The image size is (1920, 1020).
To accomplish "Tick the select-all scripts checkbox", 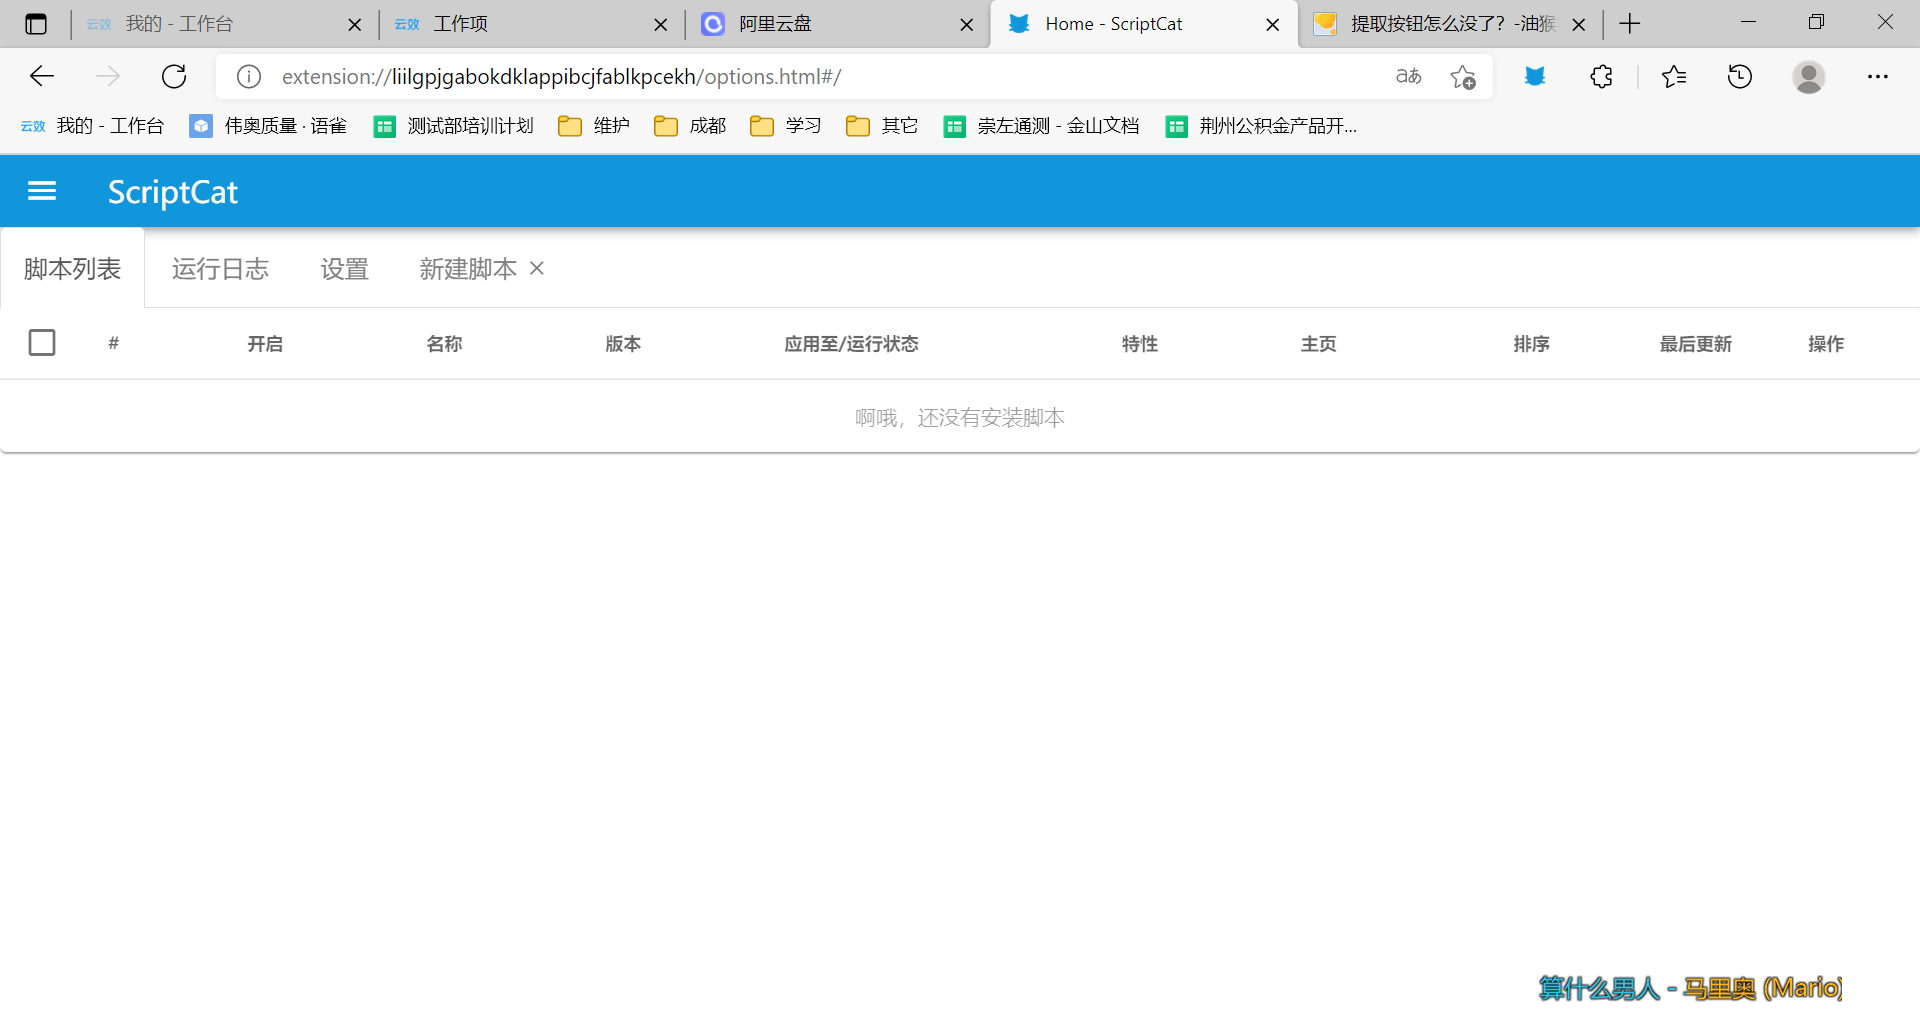I will pos(42,343).
